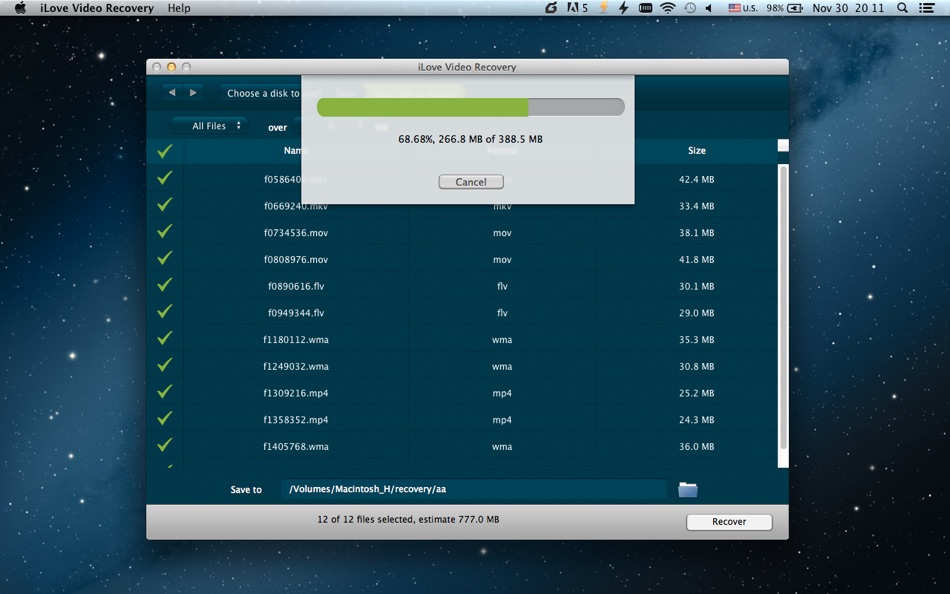Click the 12 of 12 files selected status text
Viewport: 950px width, 594px height.
point(408,519)
